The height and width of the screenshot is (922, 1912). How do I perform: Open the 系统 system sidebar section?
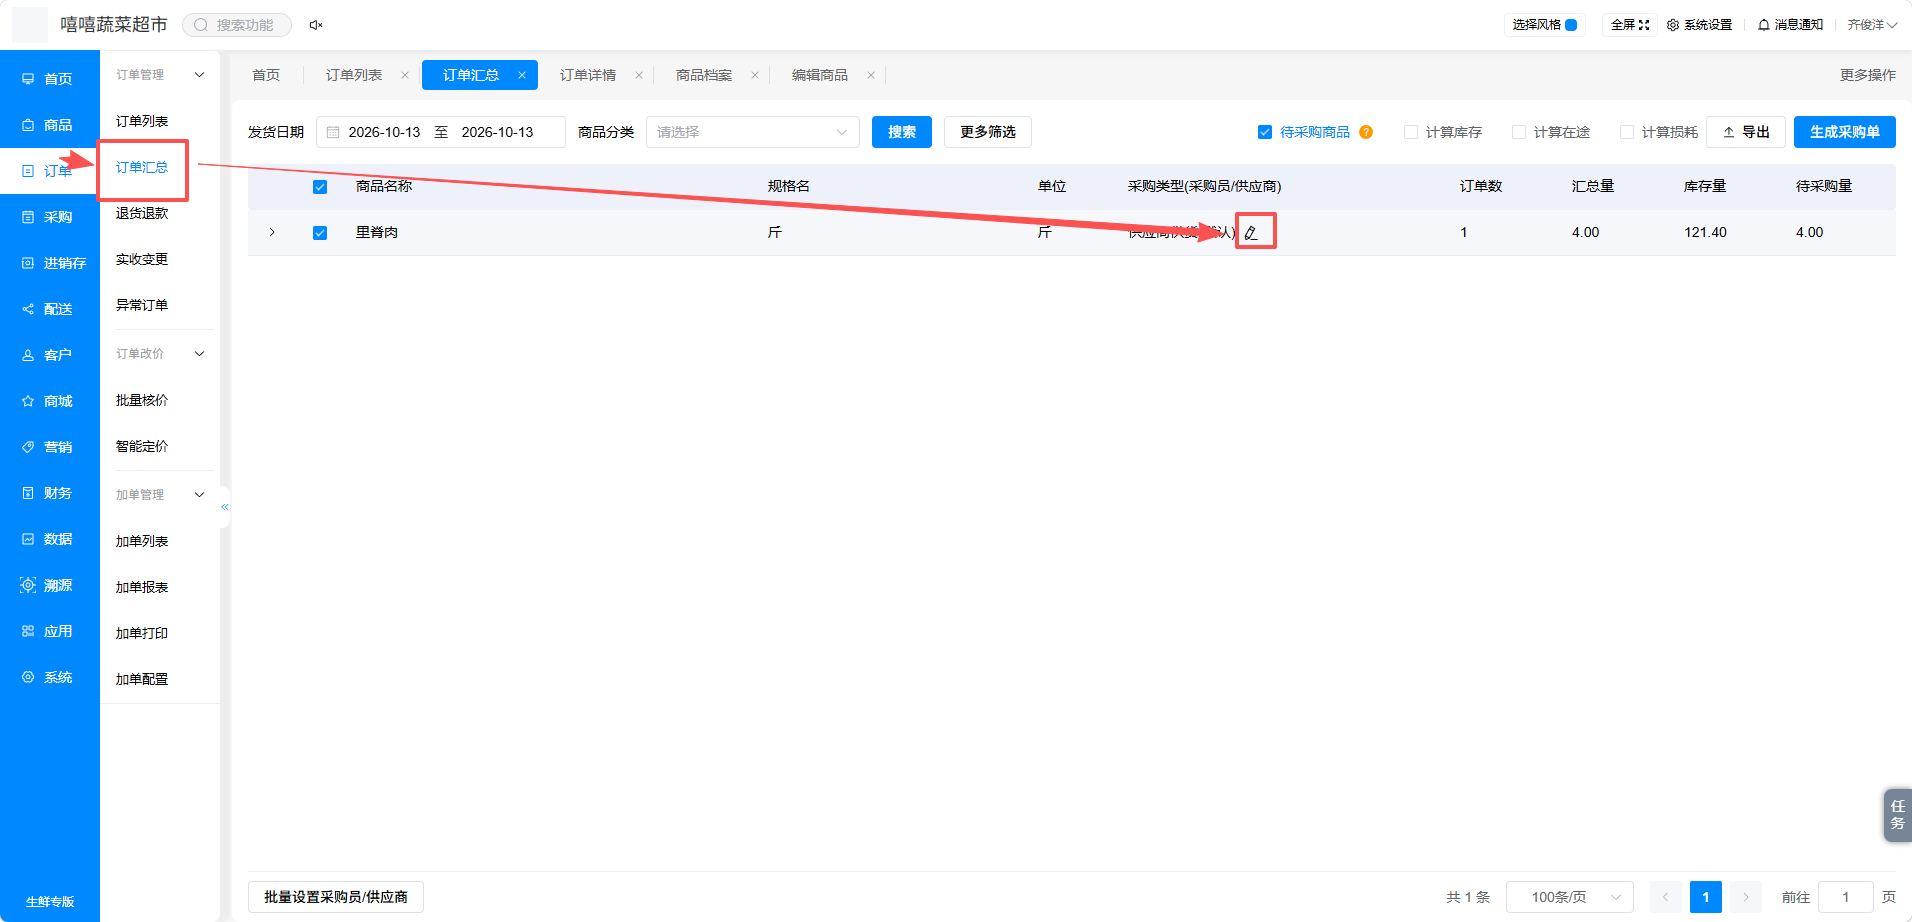(48, 677)
